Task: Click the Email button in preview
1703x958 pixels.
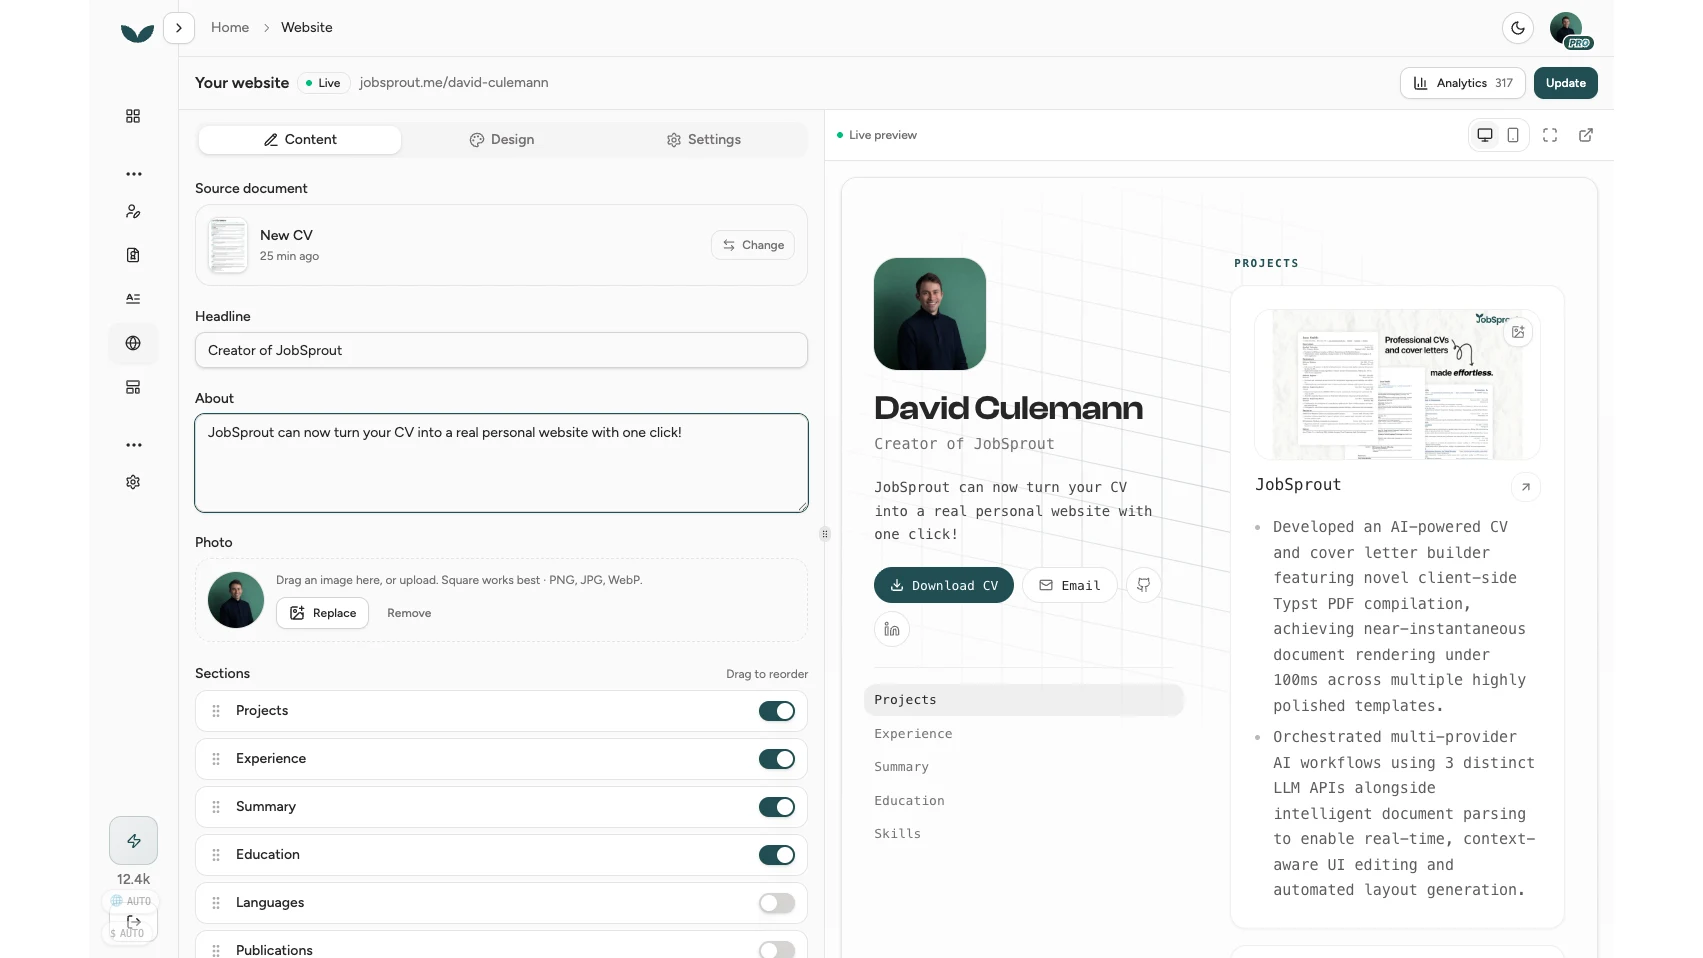Action: point(1070,585)
